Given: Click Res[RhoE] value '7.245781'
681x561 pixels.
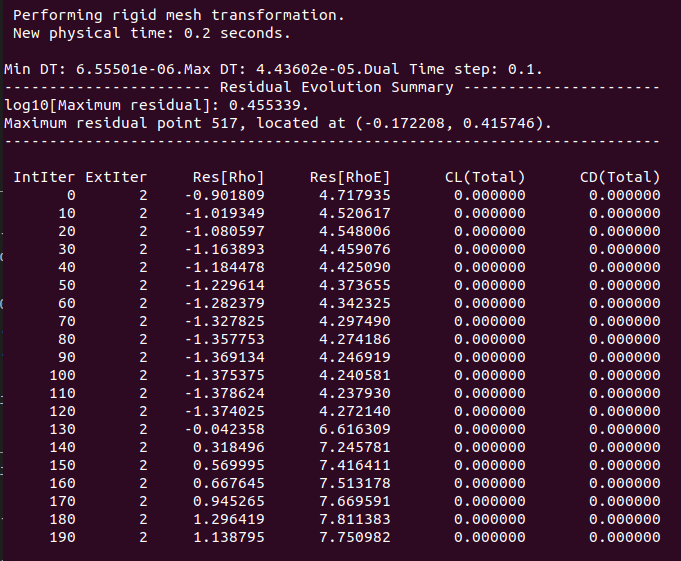Looking at the screenshot, I should pos(355,448).
